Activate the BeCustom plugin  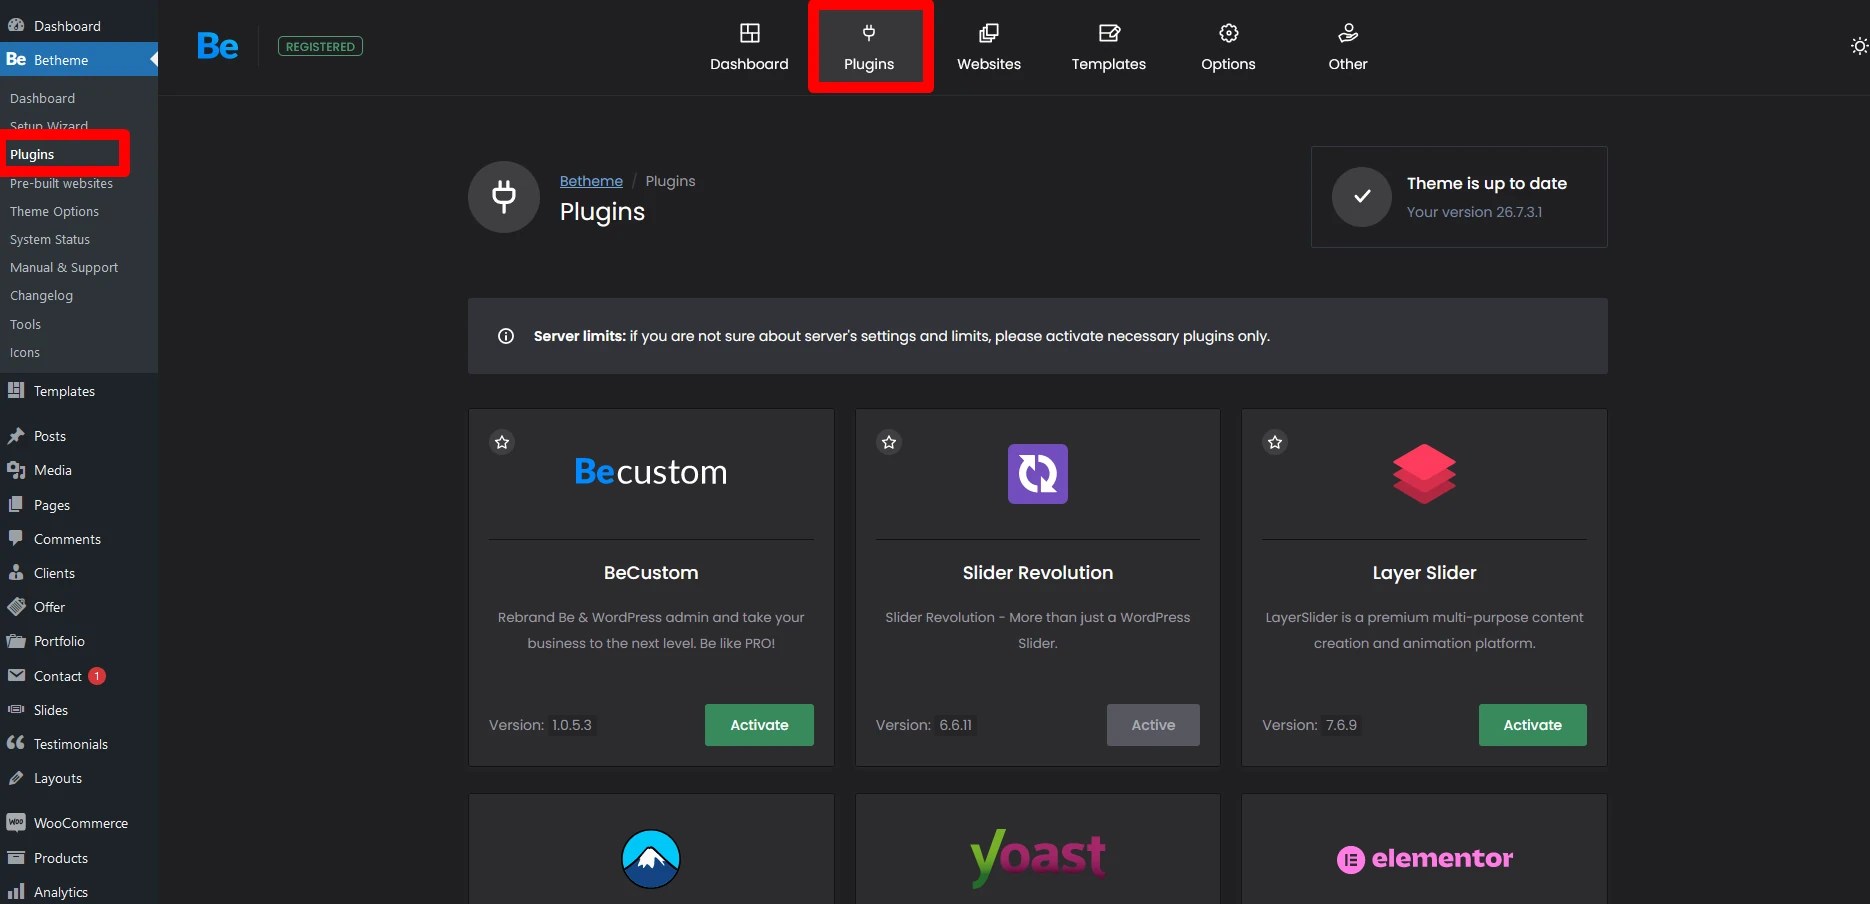coord(759,725)
